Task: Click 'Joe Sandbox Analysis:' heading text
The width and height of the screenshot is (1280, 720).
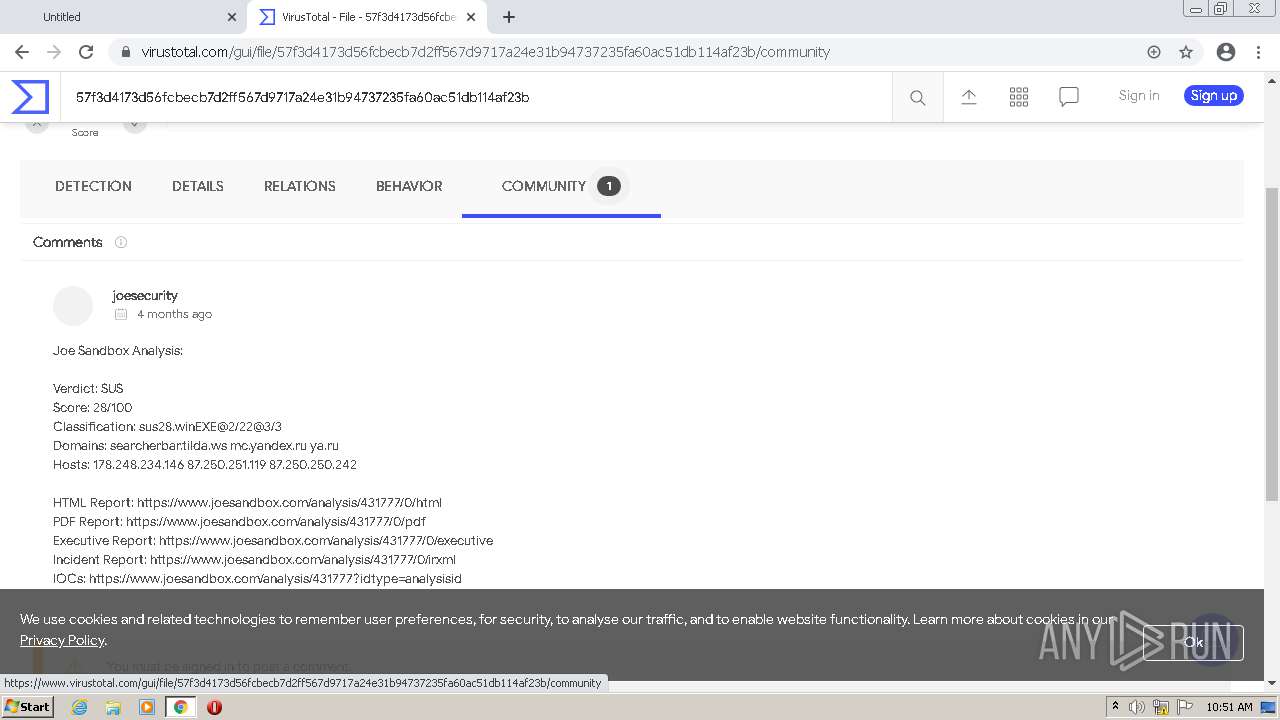Action: coord(118,351)
